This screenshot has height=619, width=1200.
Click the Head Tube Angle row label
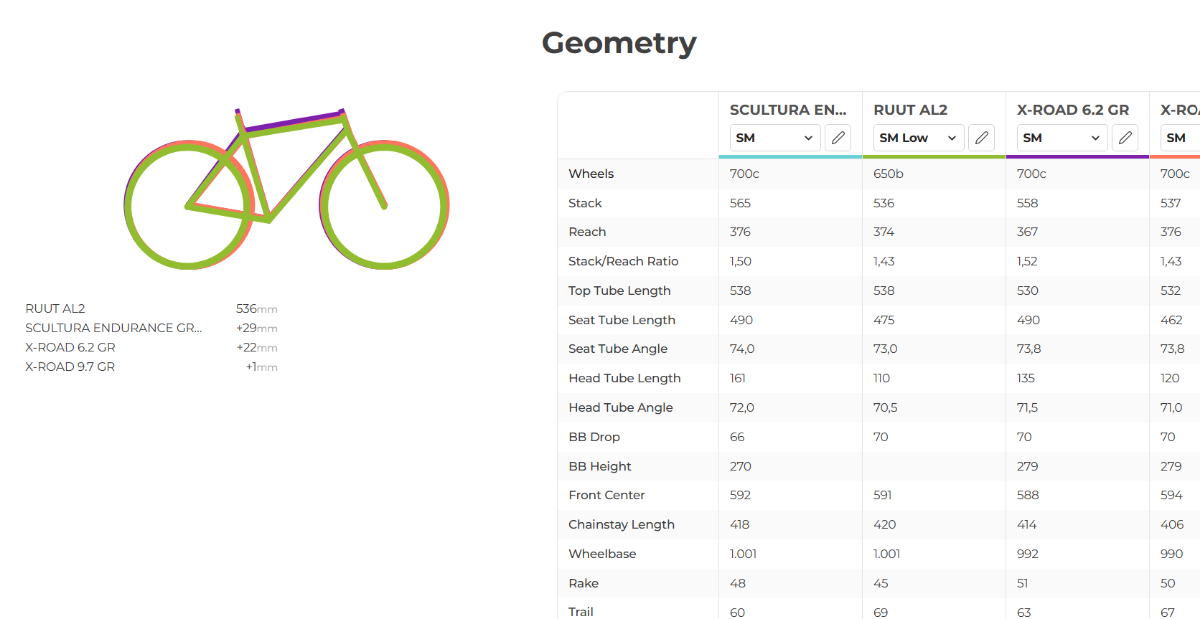tap(620, 408)
